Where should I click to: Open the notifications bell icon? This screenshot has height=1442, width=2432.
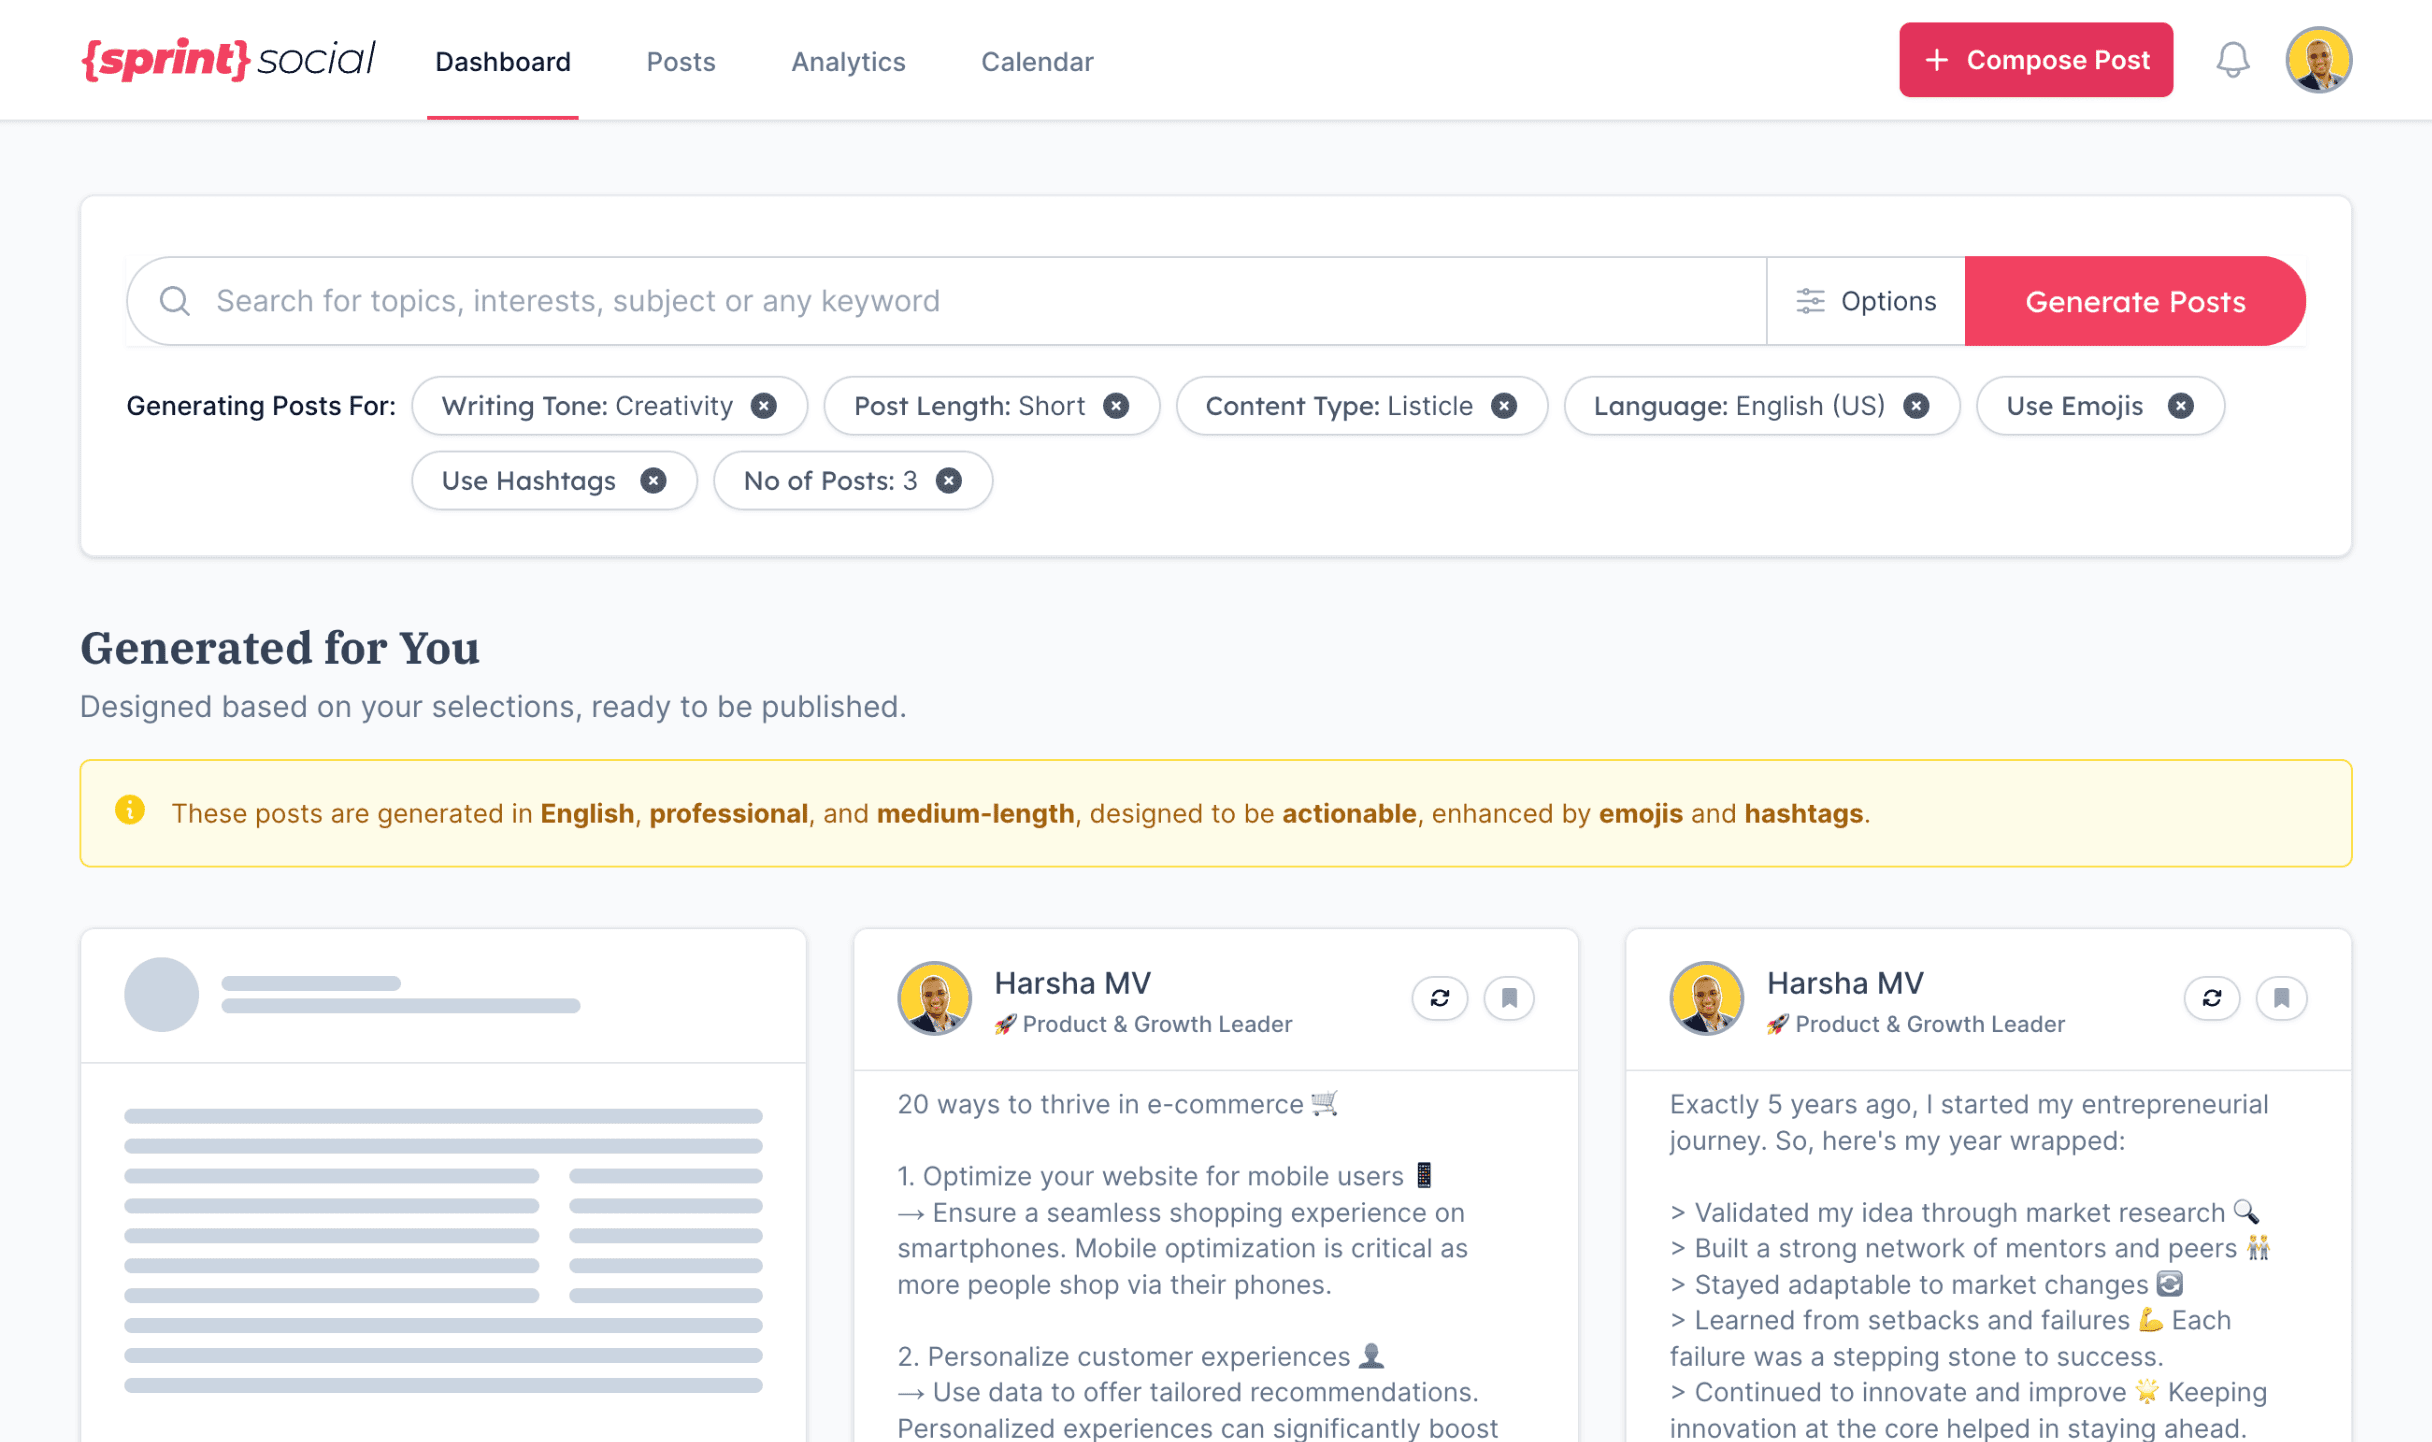pos(2232,60)
